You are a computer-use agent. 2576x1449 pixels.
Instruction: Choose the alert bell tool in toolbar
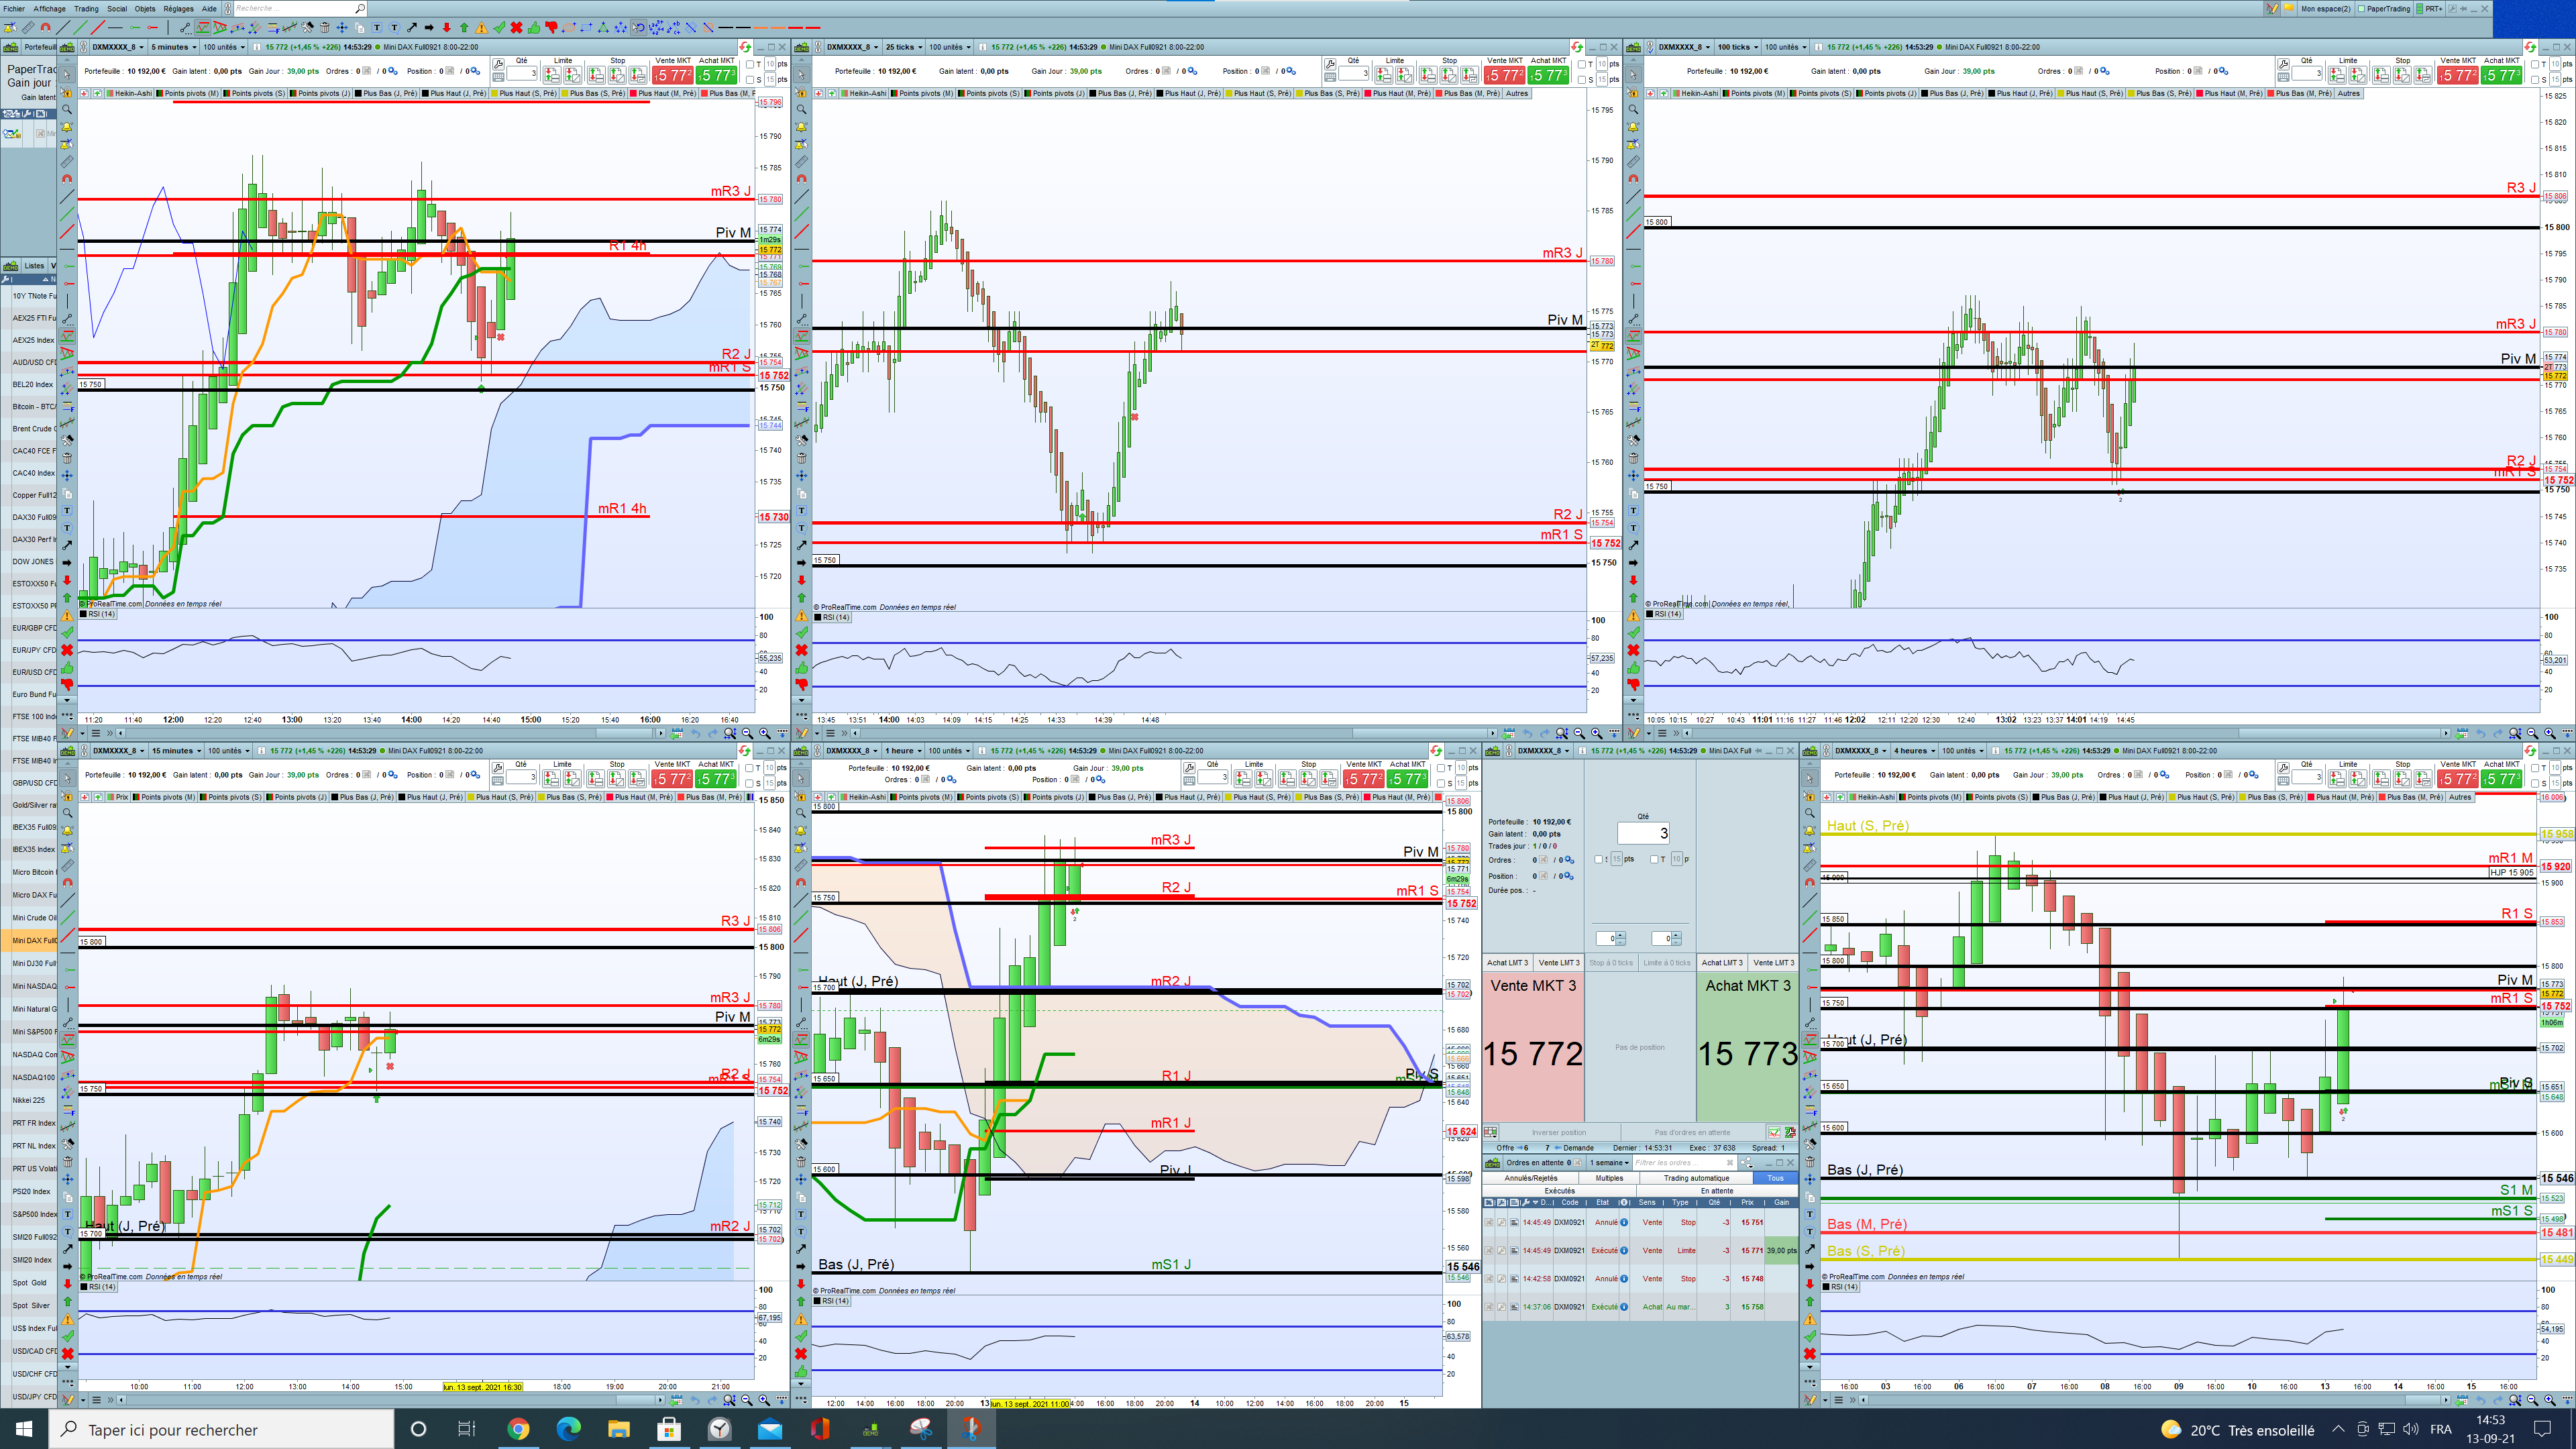pos(9,28)
